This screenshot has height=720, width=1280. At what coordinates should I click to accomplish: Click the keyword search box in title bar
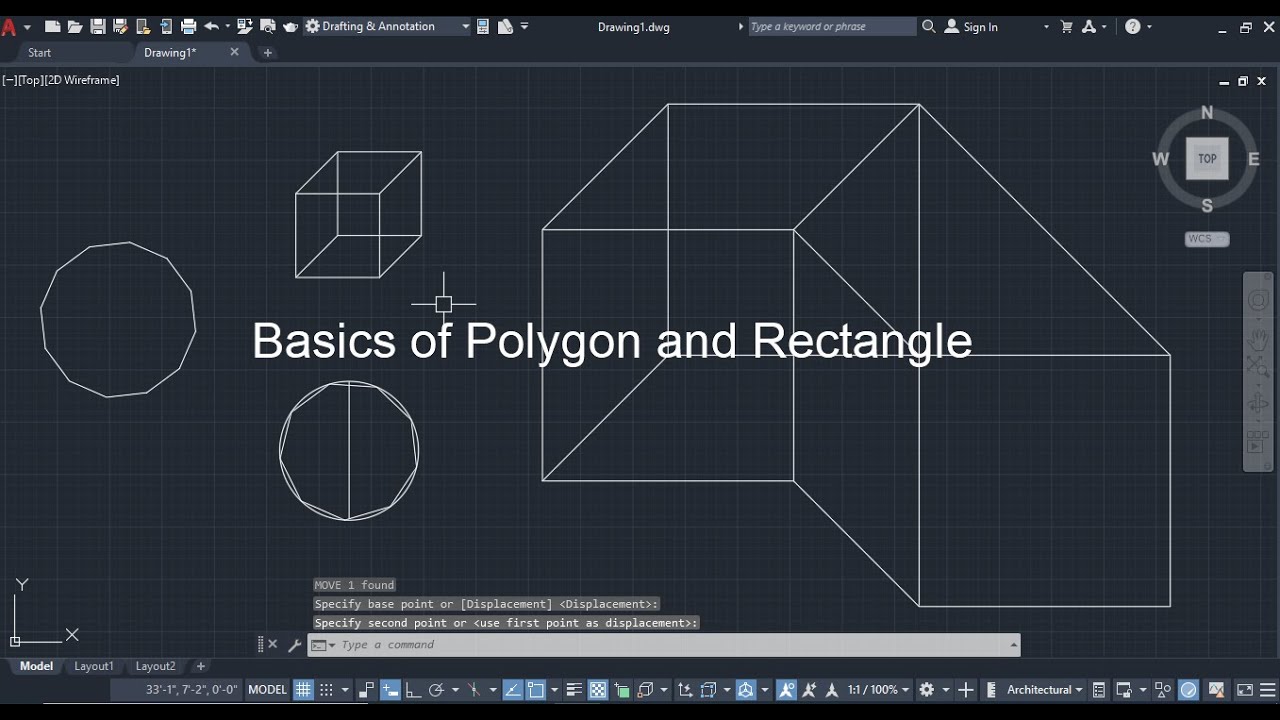coord(831,27)
